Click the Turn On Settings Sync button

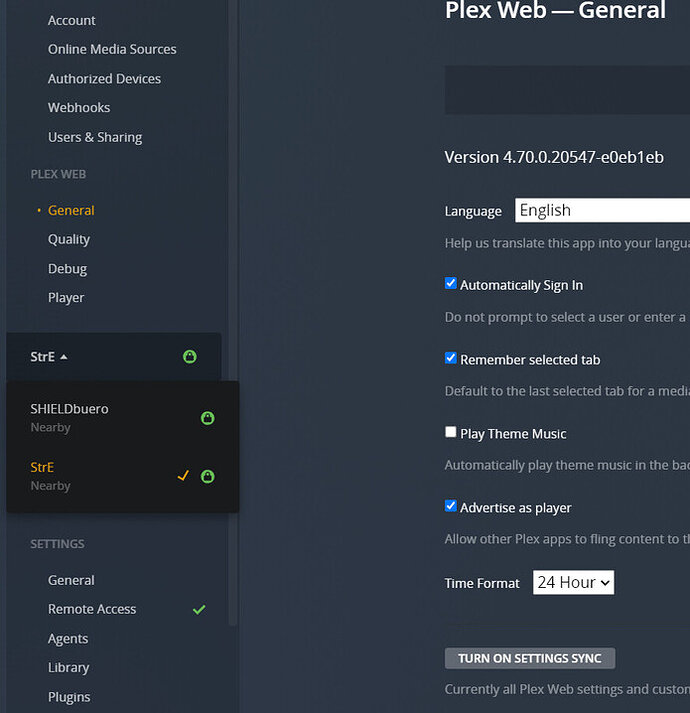(530, 658)
